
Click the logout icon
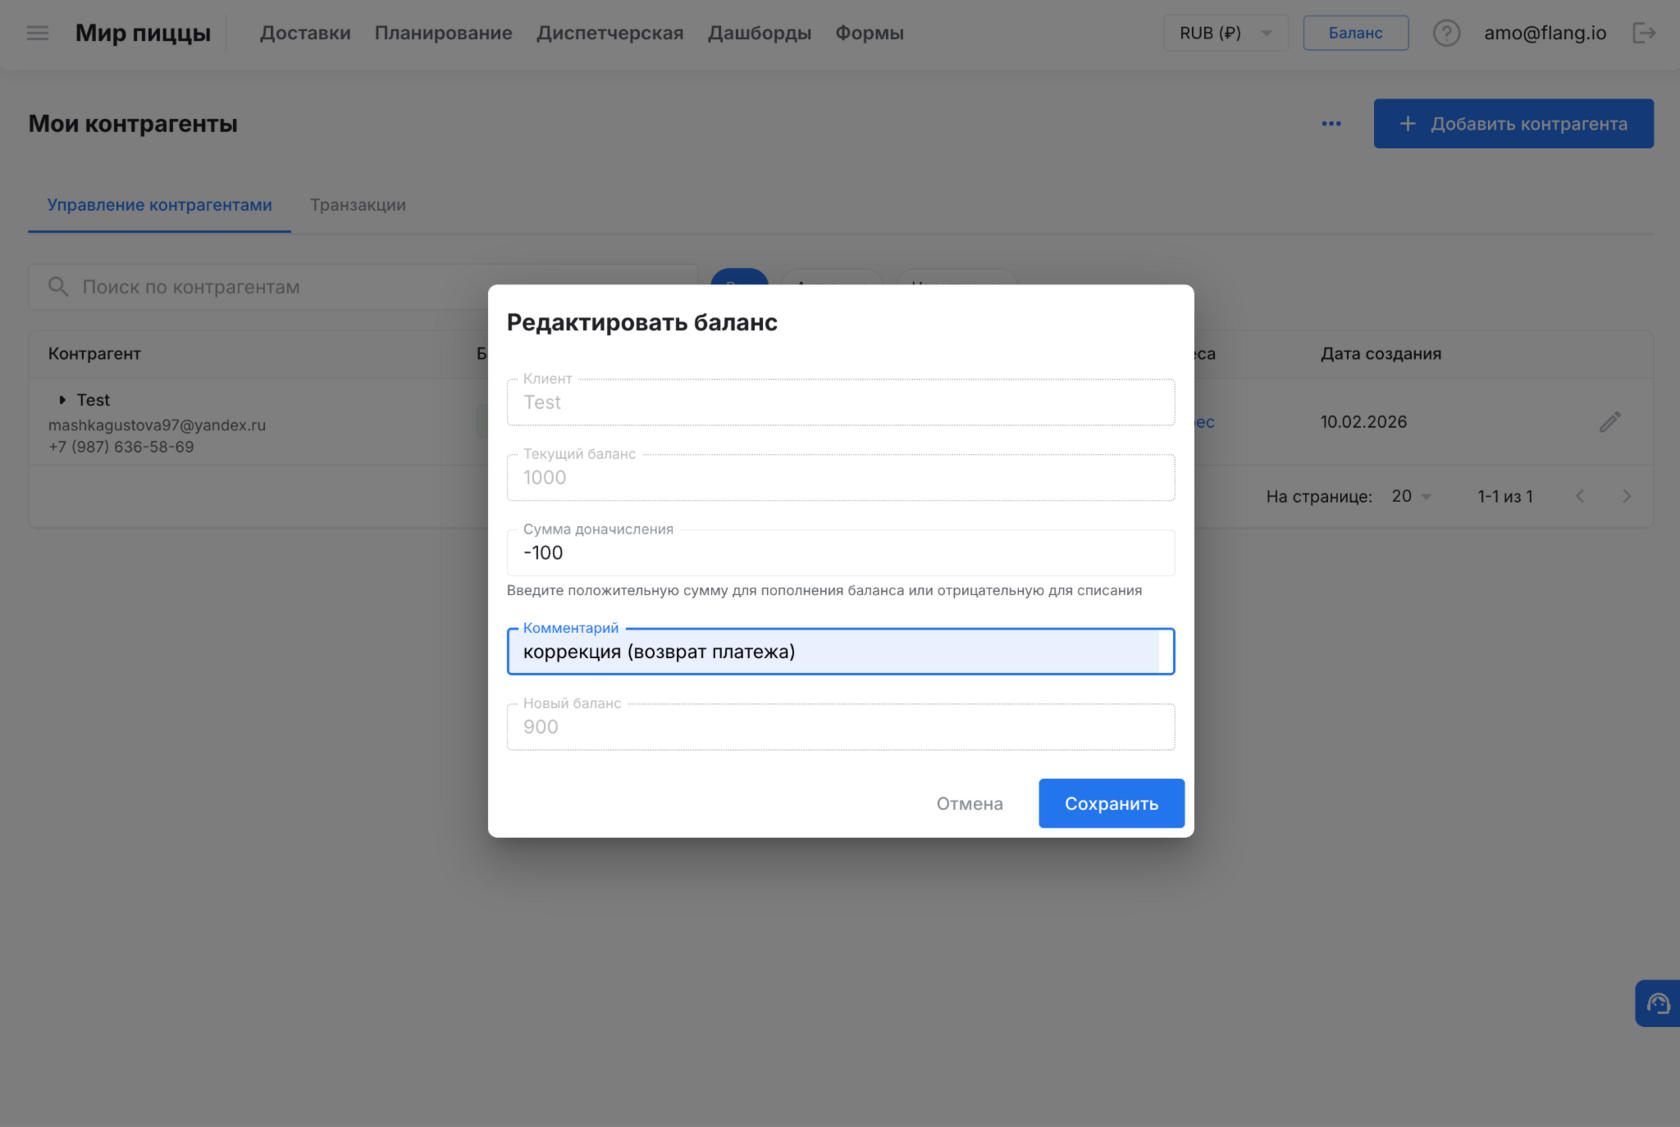point(1644,33)
